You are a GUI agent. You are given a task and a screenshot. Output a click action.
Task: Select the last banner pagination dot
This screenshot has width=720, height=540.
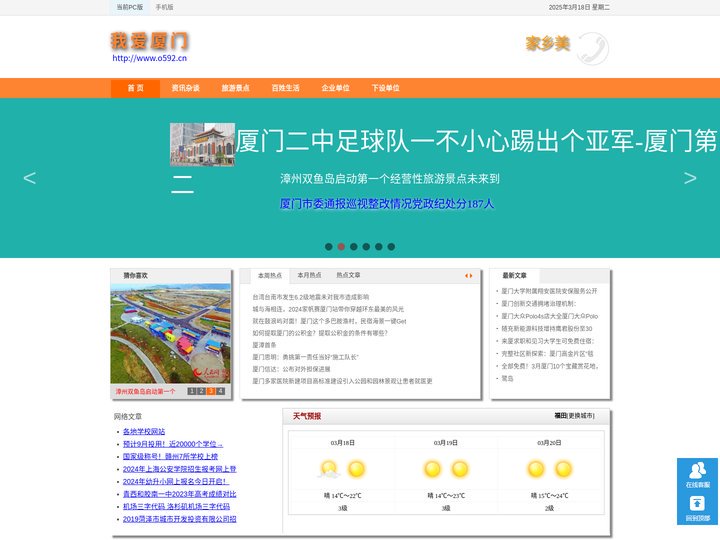391,247
